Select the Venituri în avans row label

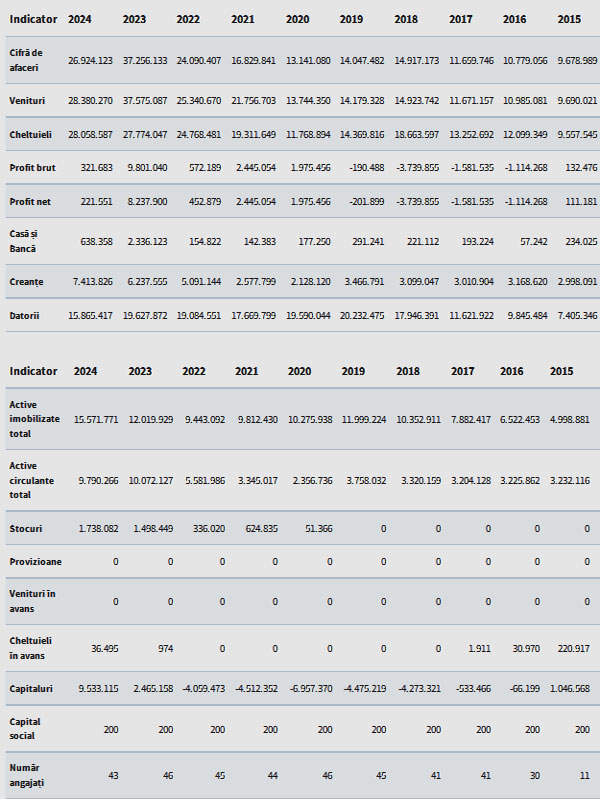(33, 601)
